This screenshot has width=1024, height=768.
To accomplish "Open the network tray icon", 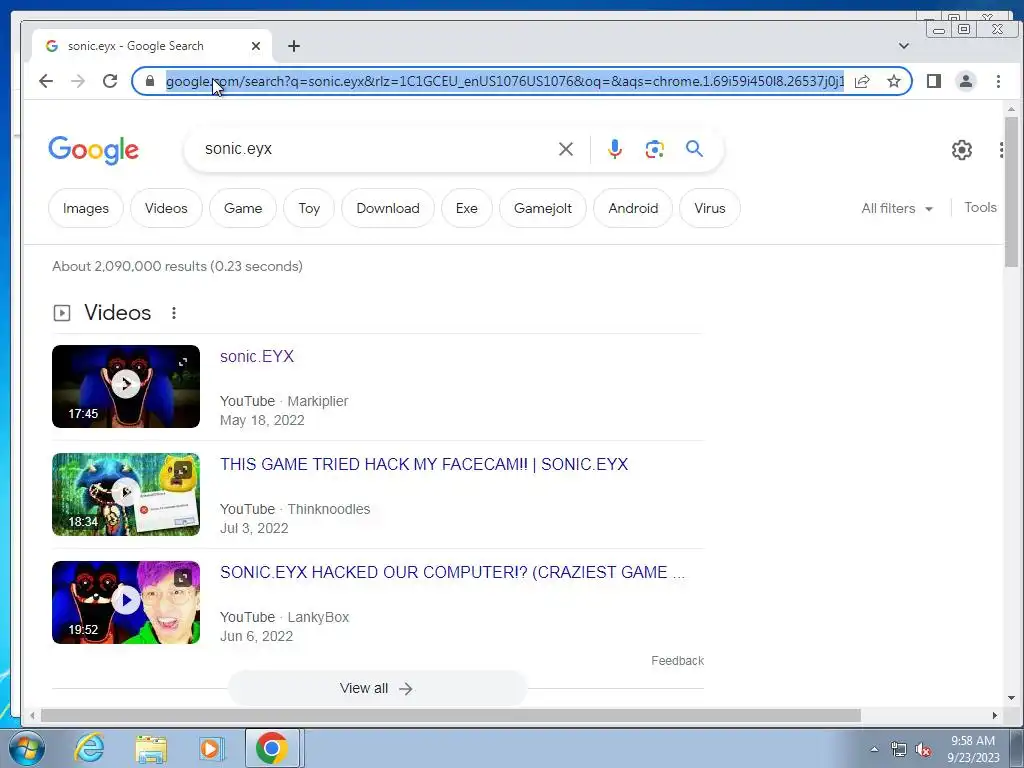I will coord(899,750).
